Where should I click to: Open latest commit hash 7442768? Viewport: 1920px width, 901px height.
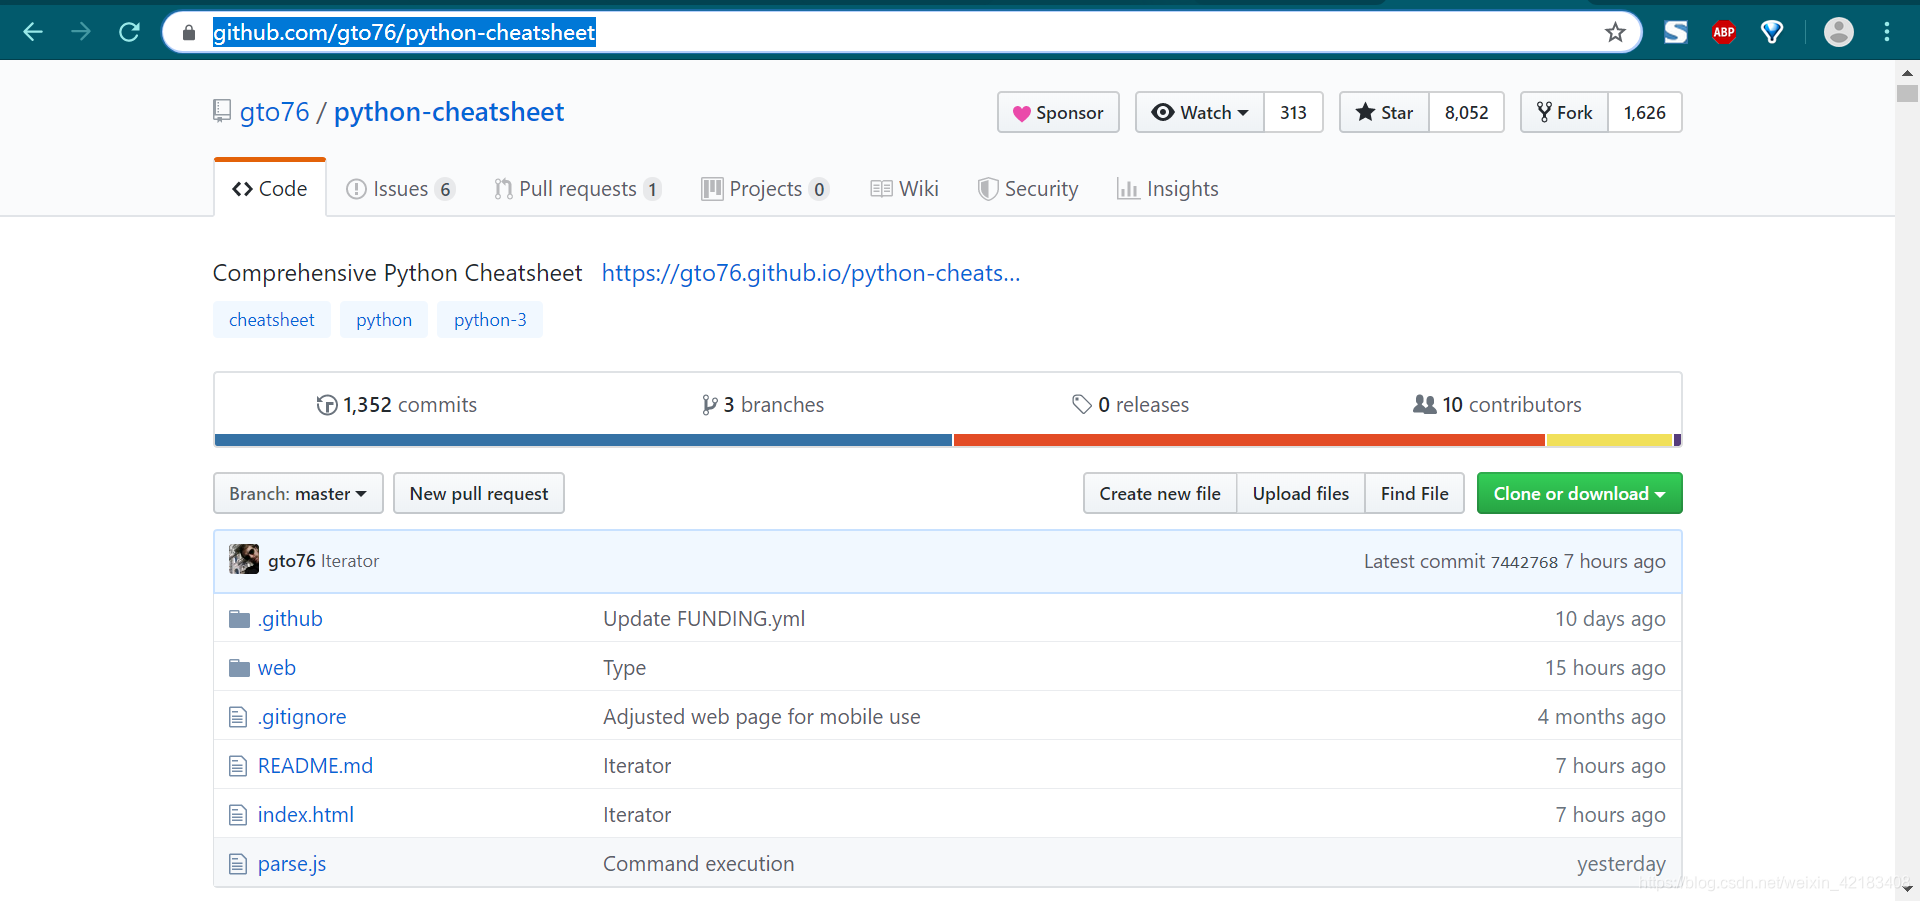point(1524,562)
